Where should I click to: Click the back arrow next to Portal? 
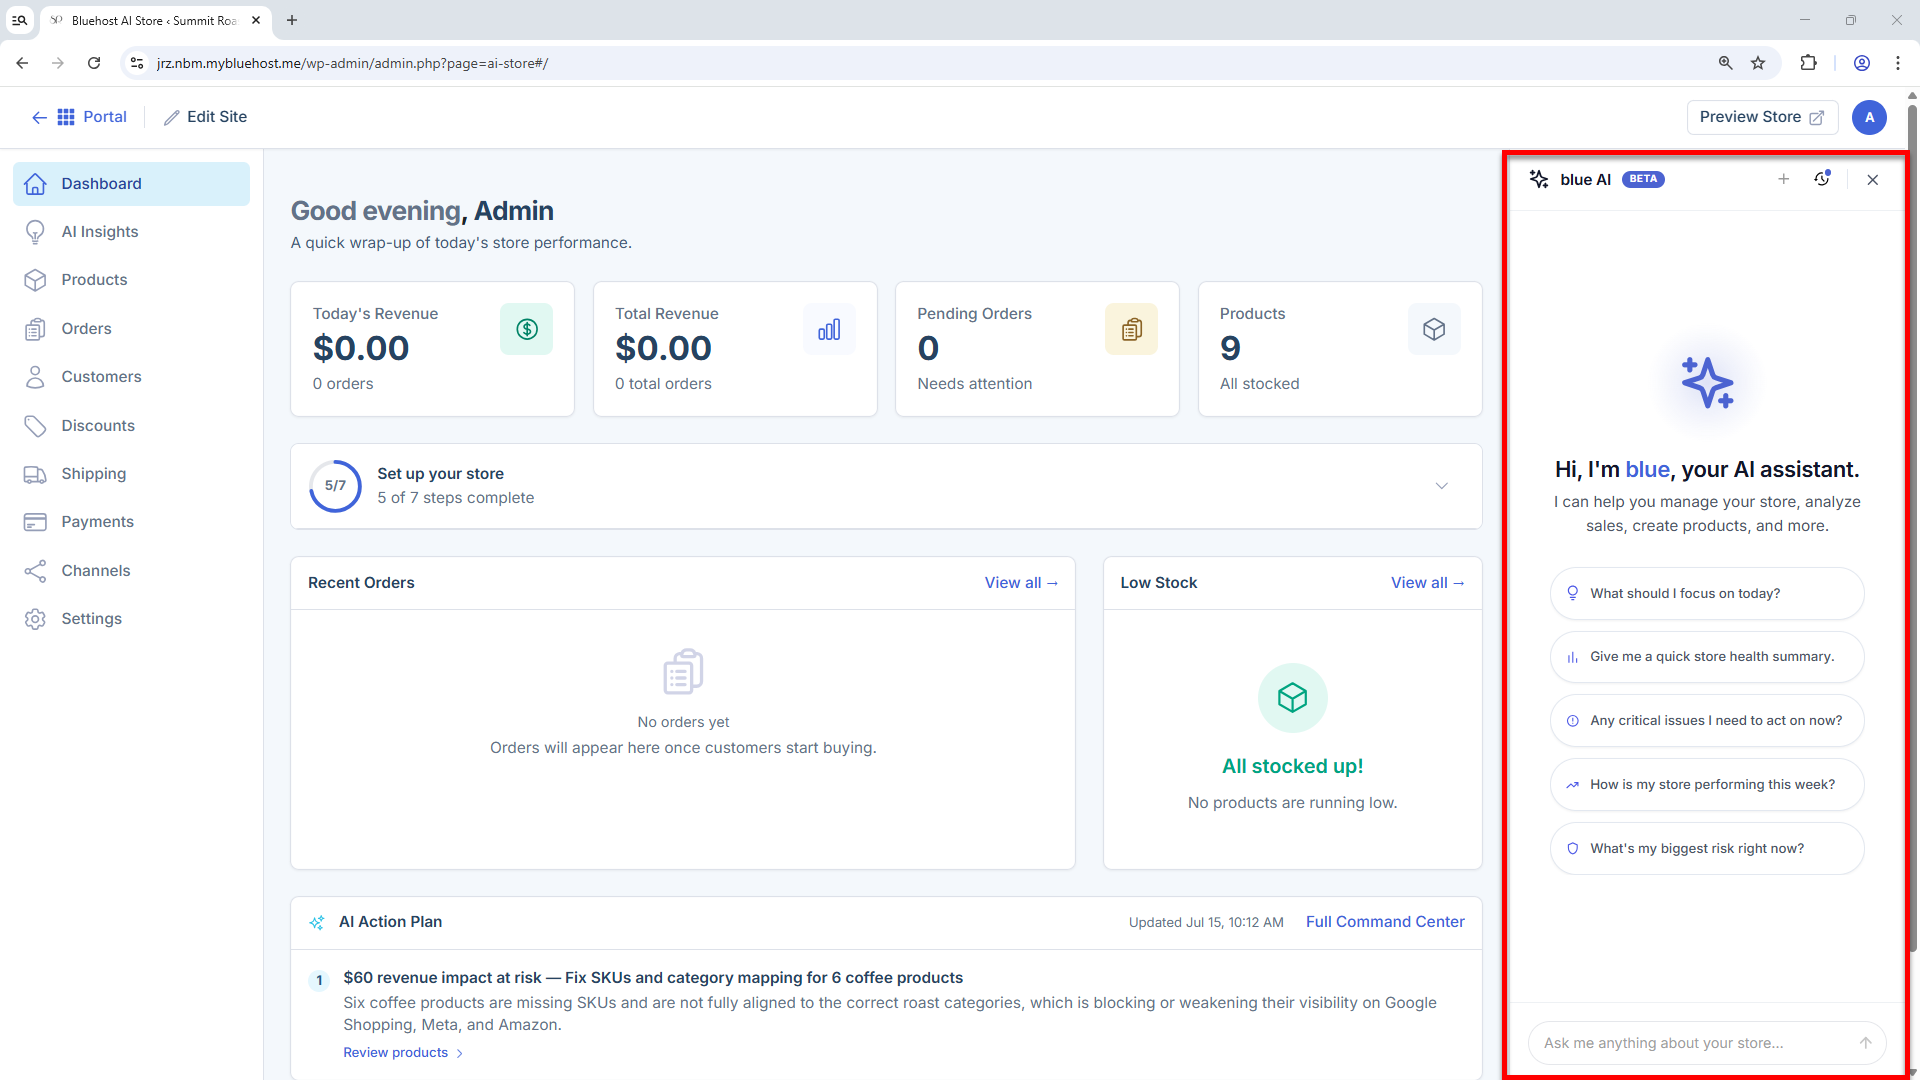click(x=39, y=117)
